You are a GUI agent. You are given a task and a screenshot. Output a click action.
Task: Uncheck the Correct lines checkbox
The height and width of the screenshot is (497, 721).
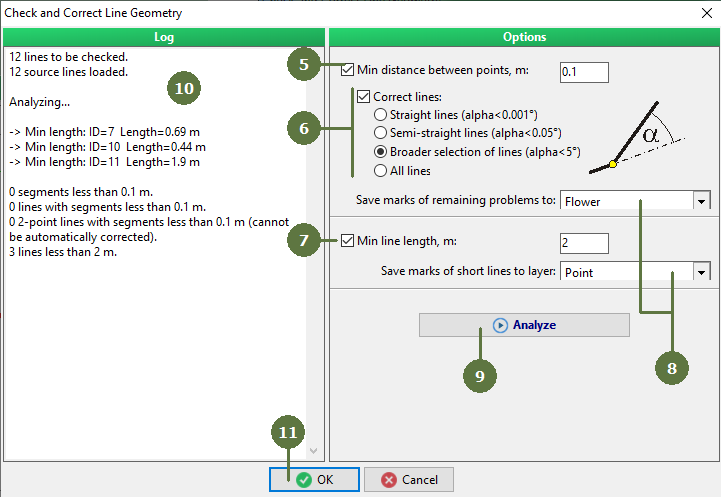pyautogui.click(x=364, y=97)
